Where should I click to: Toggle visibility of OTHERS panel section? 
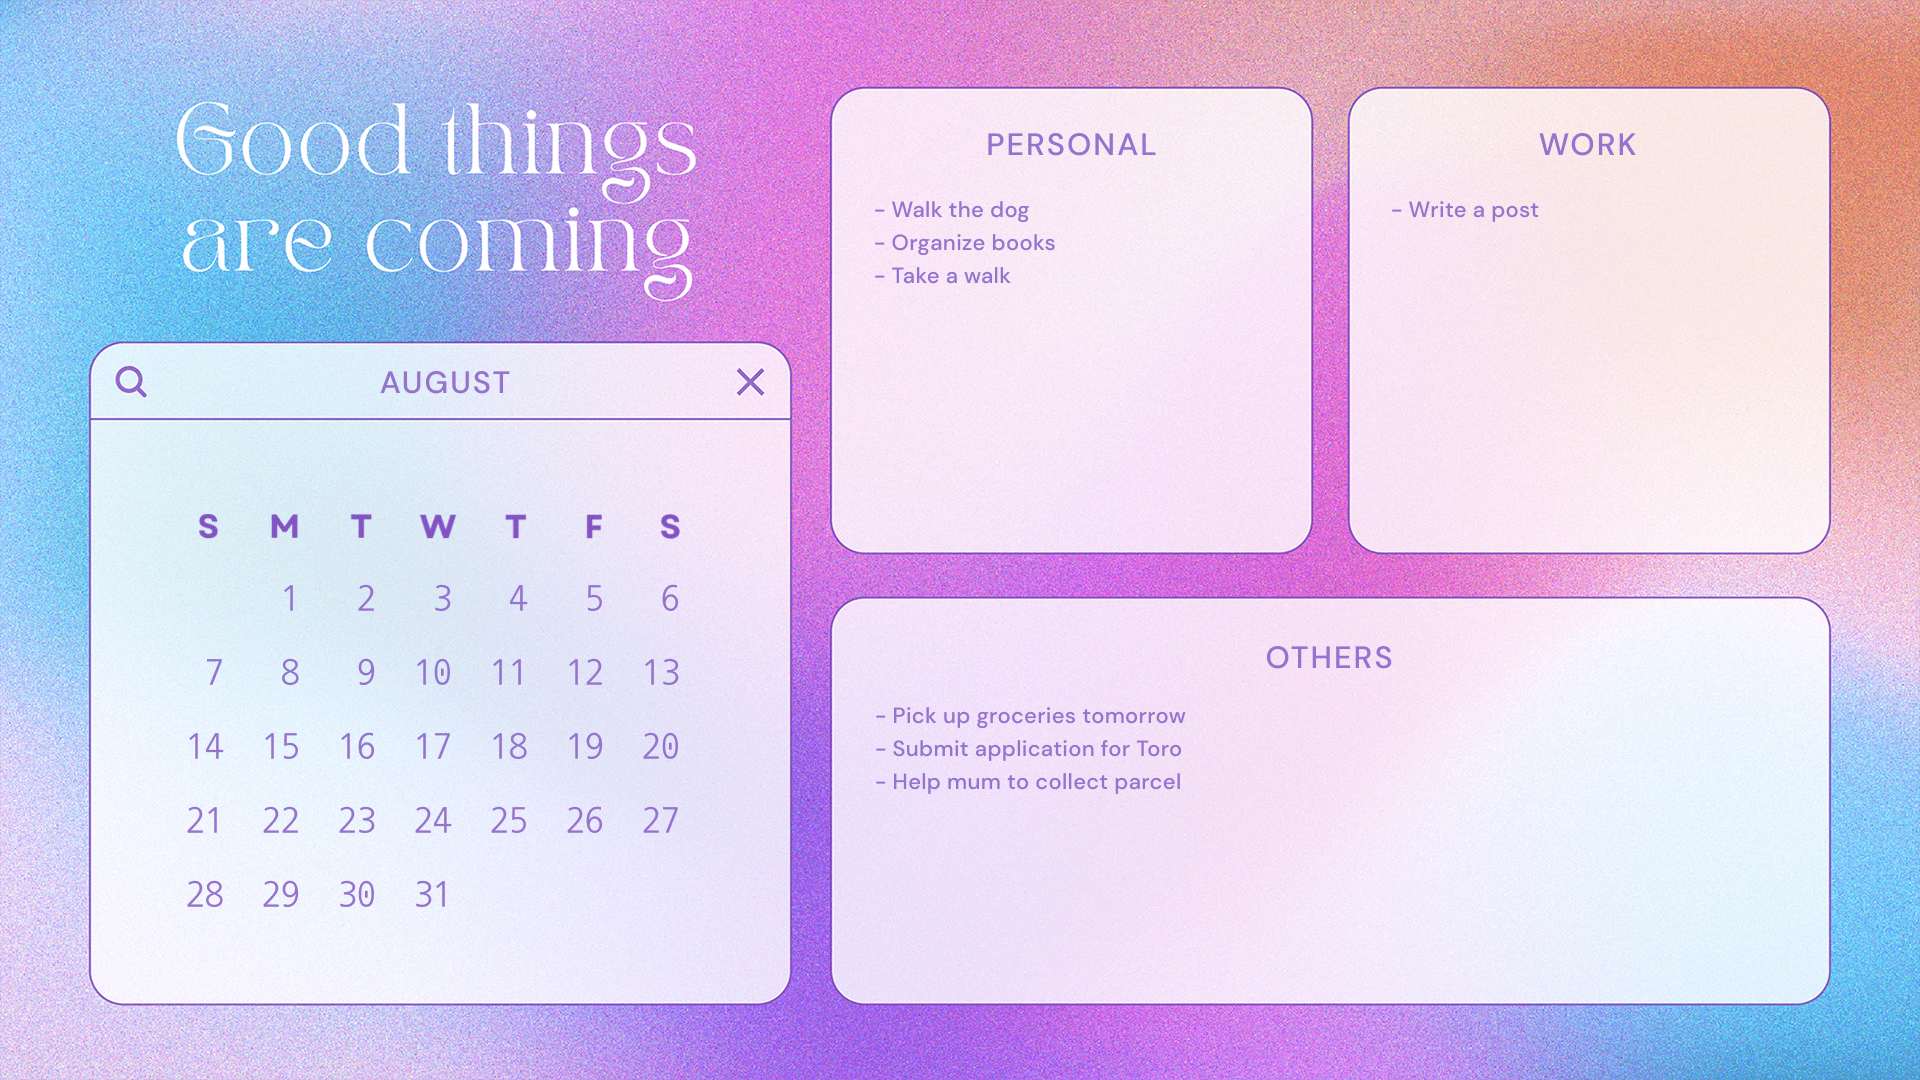click(1329, 657)
